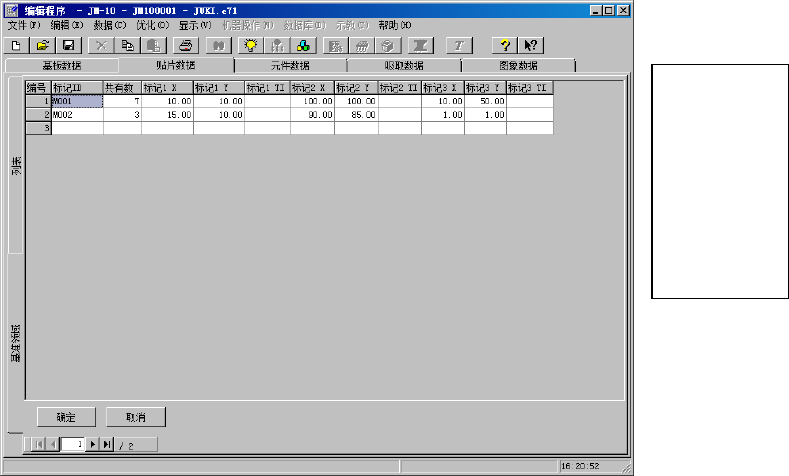
Task: Go to the next page with the navigator arrow
Action: (92, 444)
